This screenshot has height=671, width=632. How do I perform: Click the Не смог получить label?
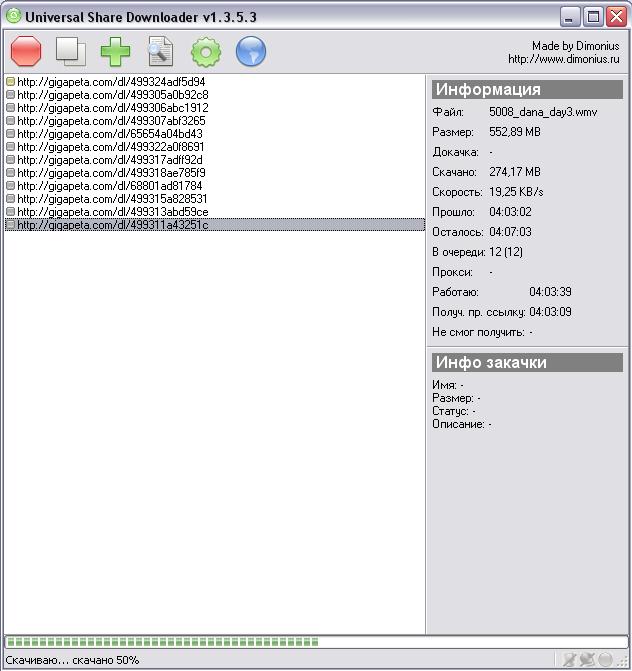(478, 332)
